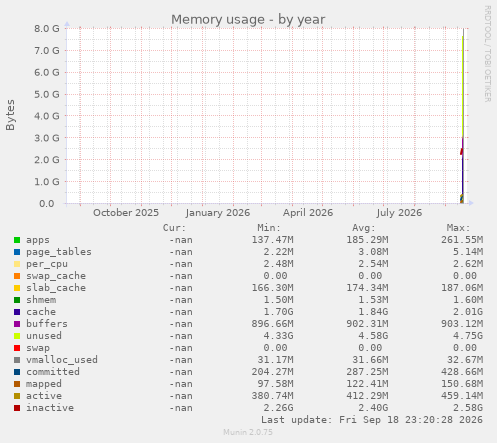Click the 'inactive' legend label

[50, 408]
